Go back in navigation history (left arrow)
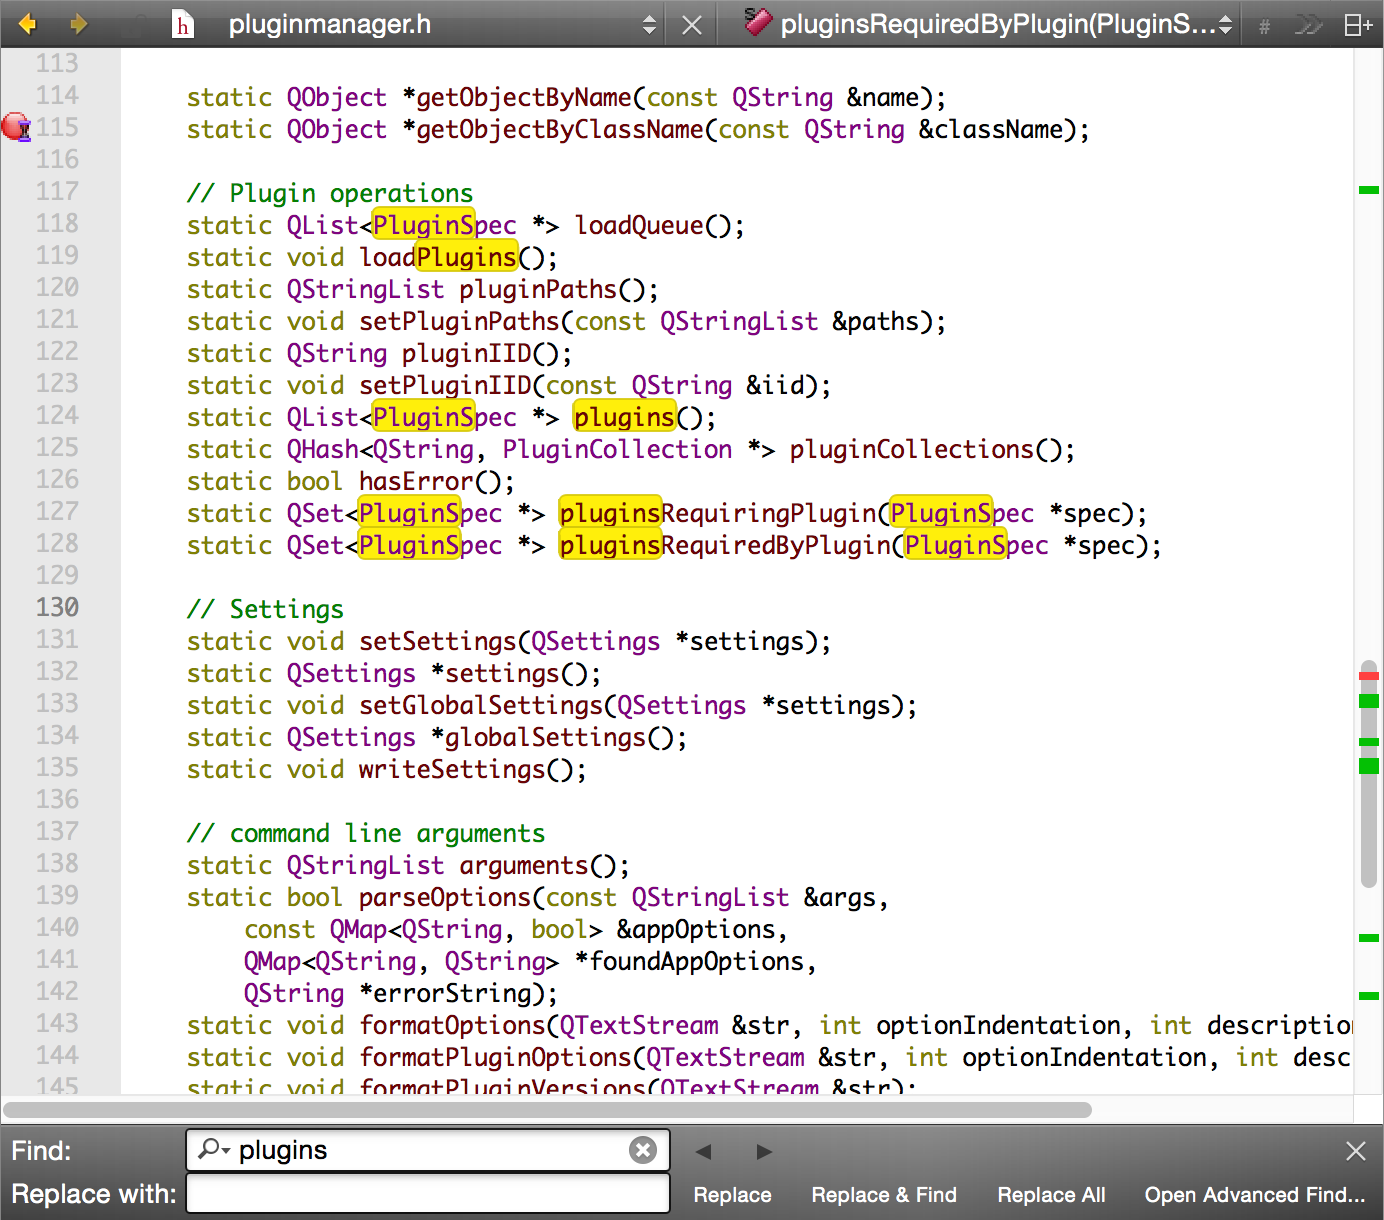This screenshot has width=1384, height=1220. point(27,24)
